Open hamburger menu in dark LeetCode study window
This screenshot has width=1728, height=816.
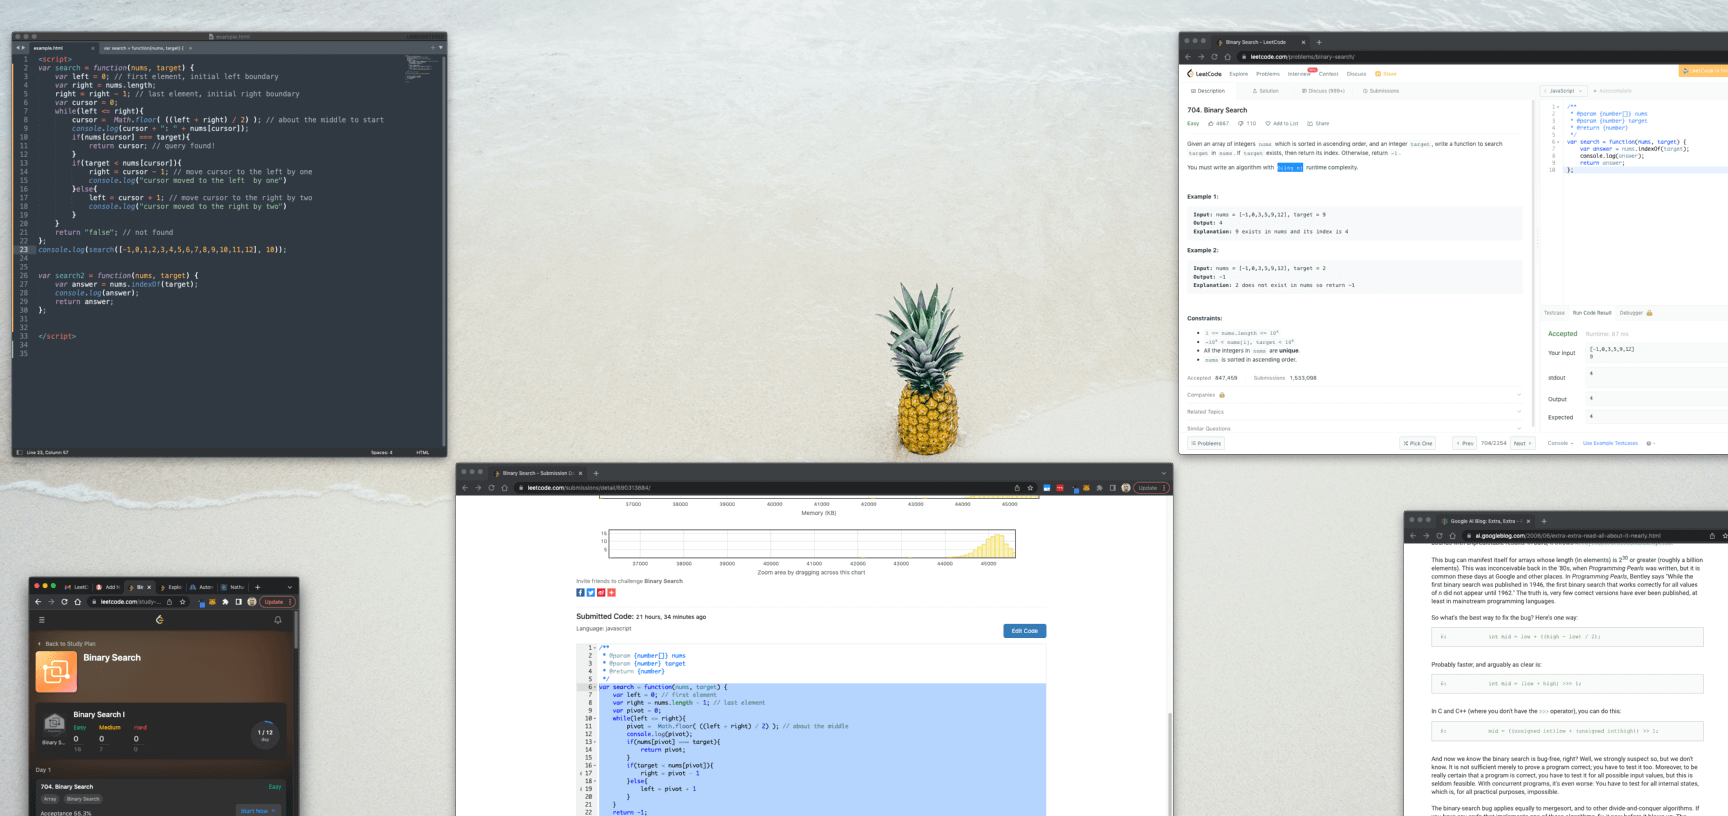tap(41, 620)
